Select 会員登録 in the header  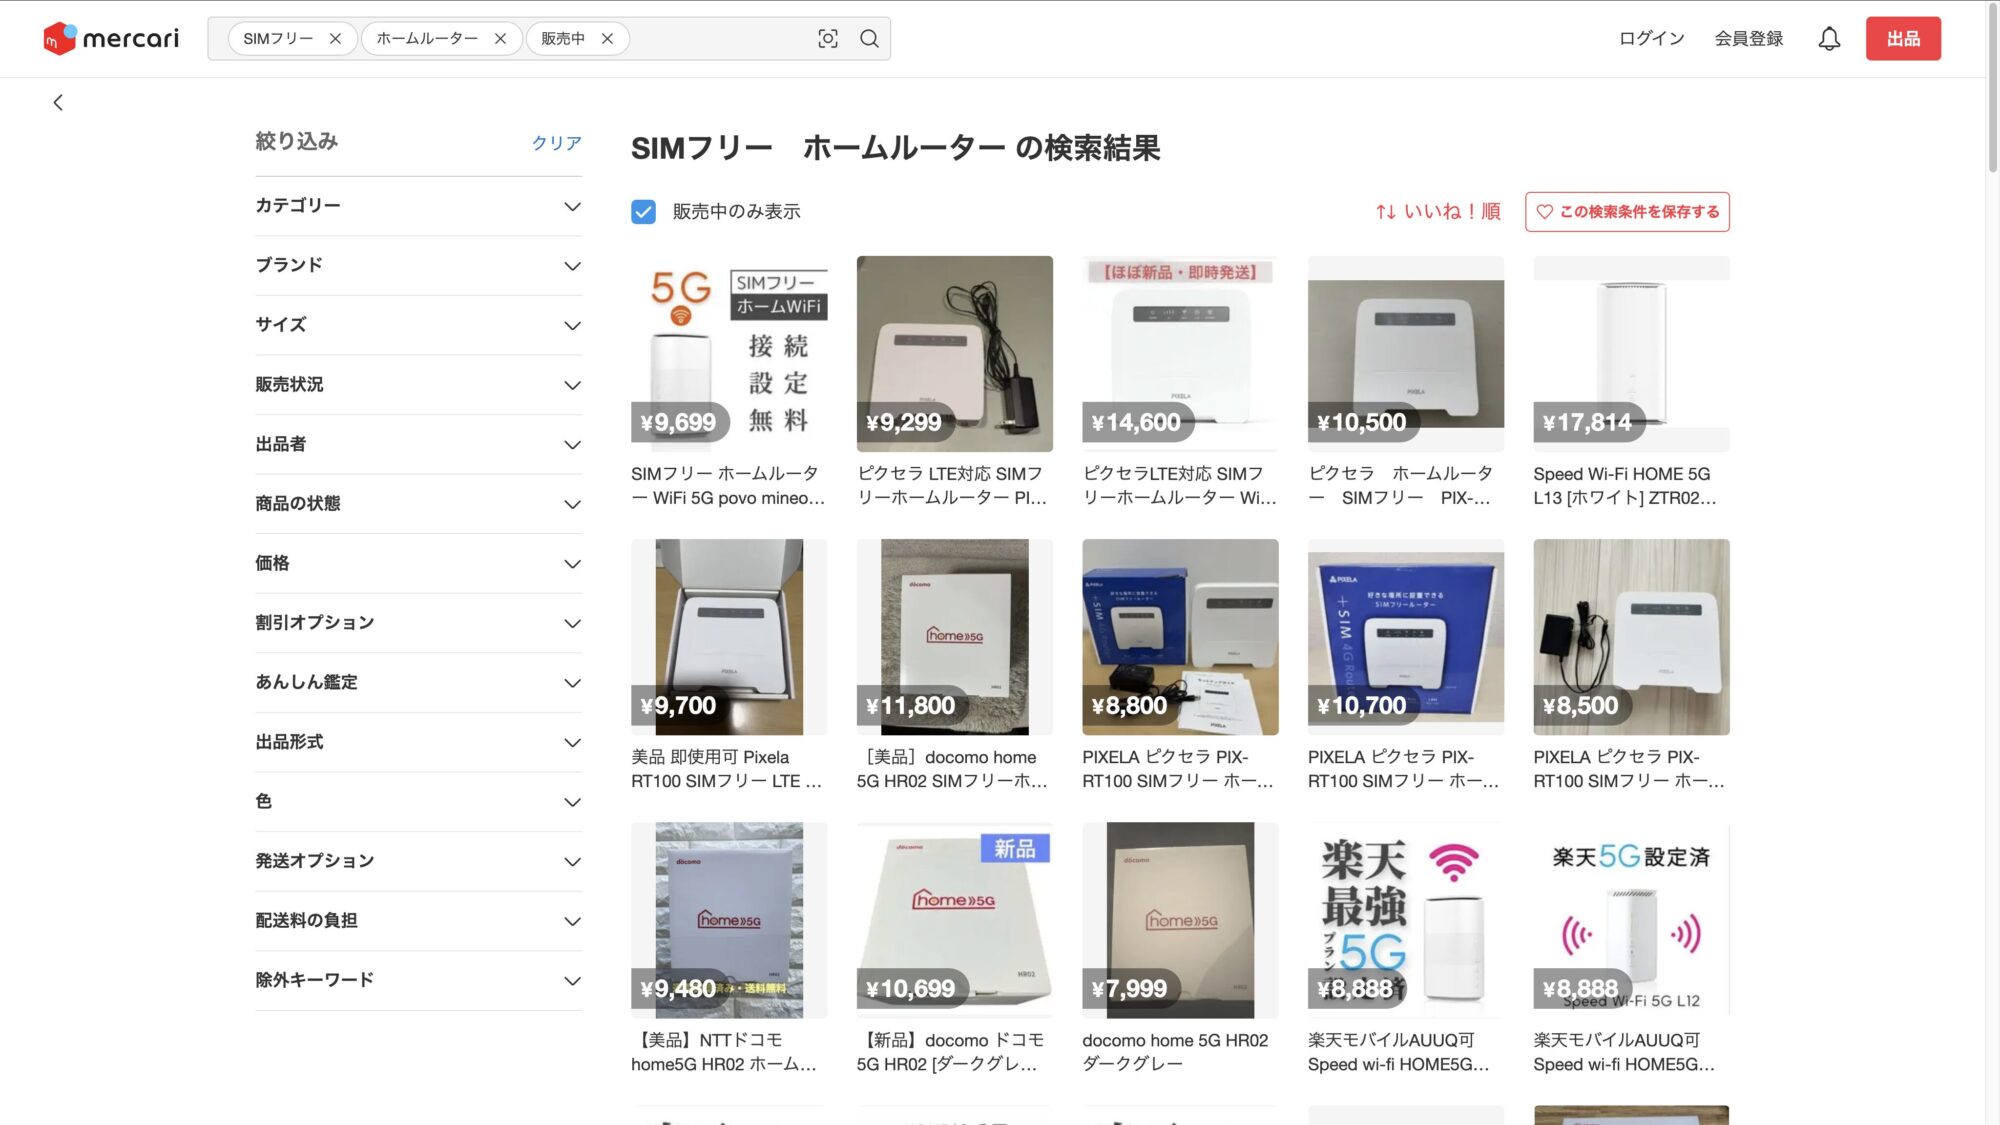[x=1748, y=38]
